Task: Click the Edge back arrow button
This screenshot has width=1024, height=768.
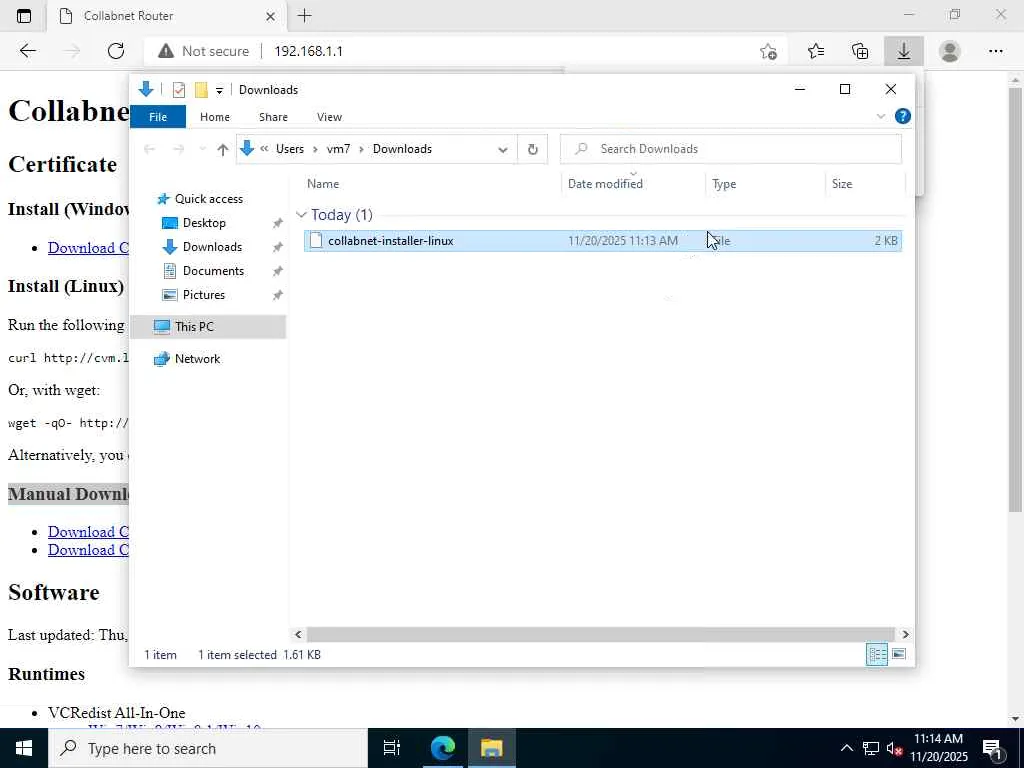Action: pos(27,51)
